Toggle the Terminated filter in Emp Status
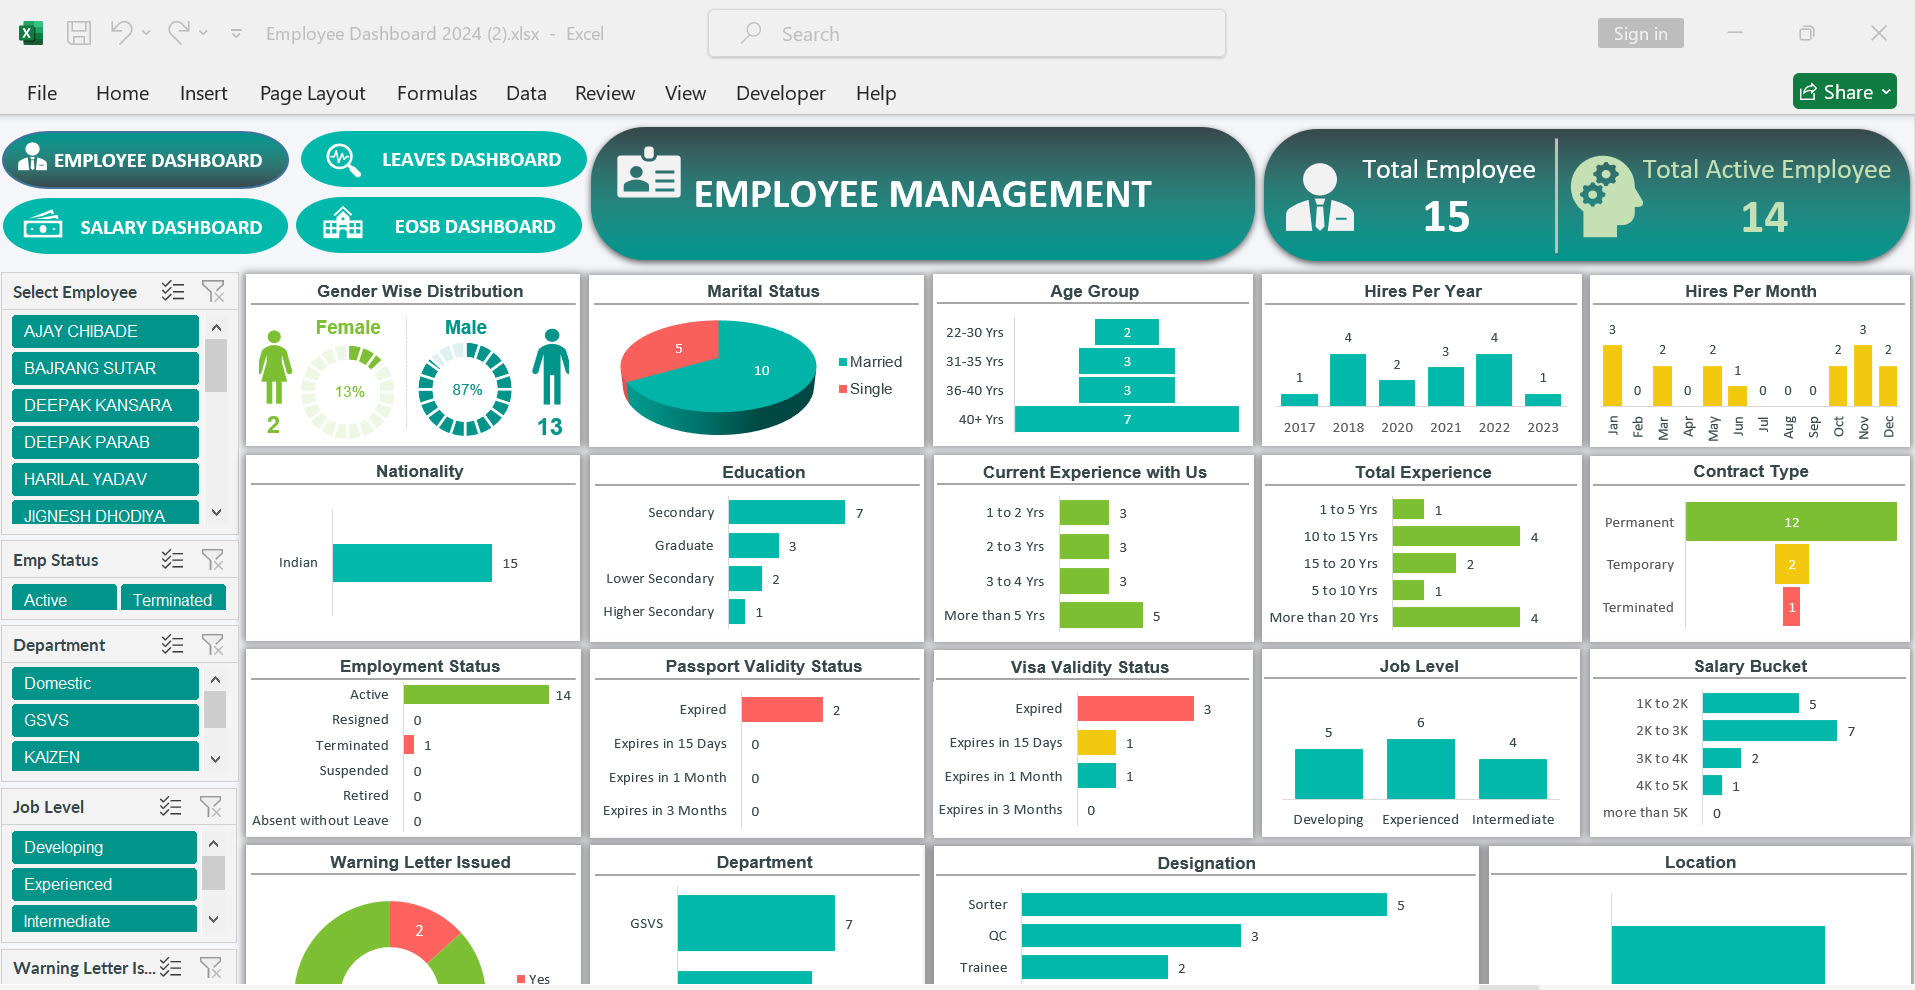 (173, 598)
